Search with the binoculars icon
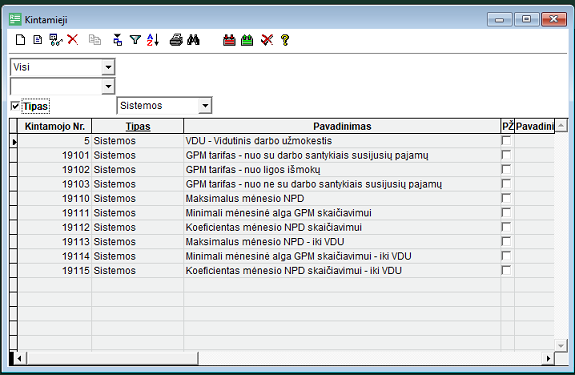 [x=193, y=40]
